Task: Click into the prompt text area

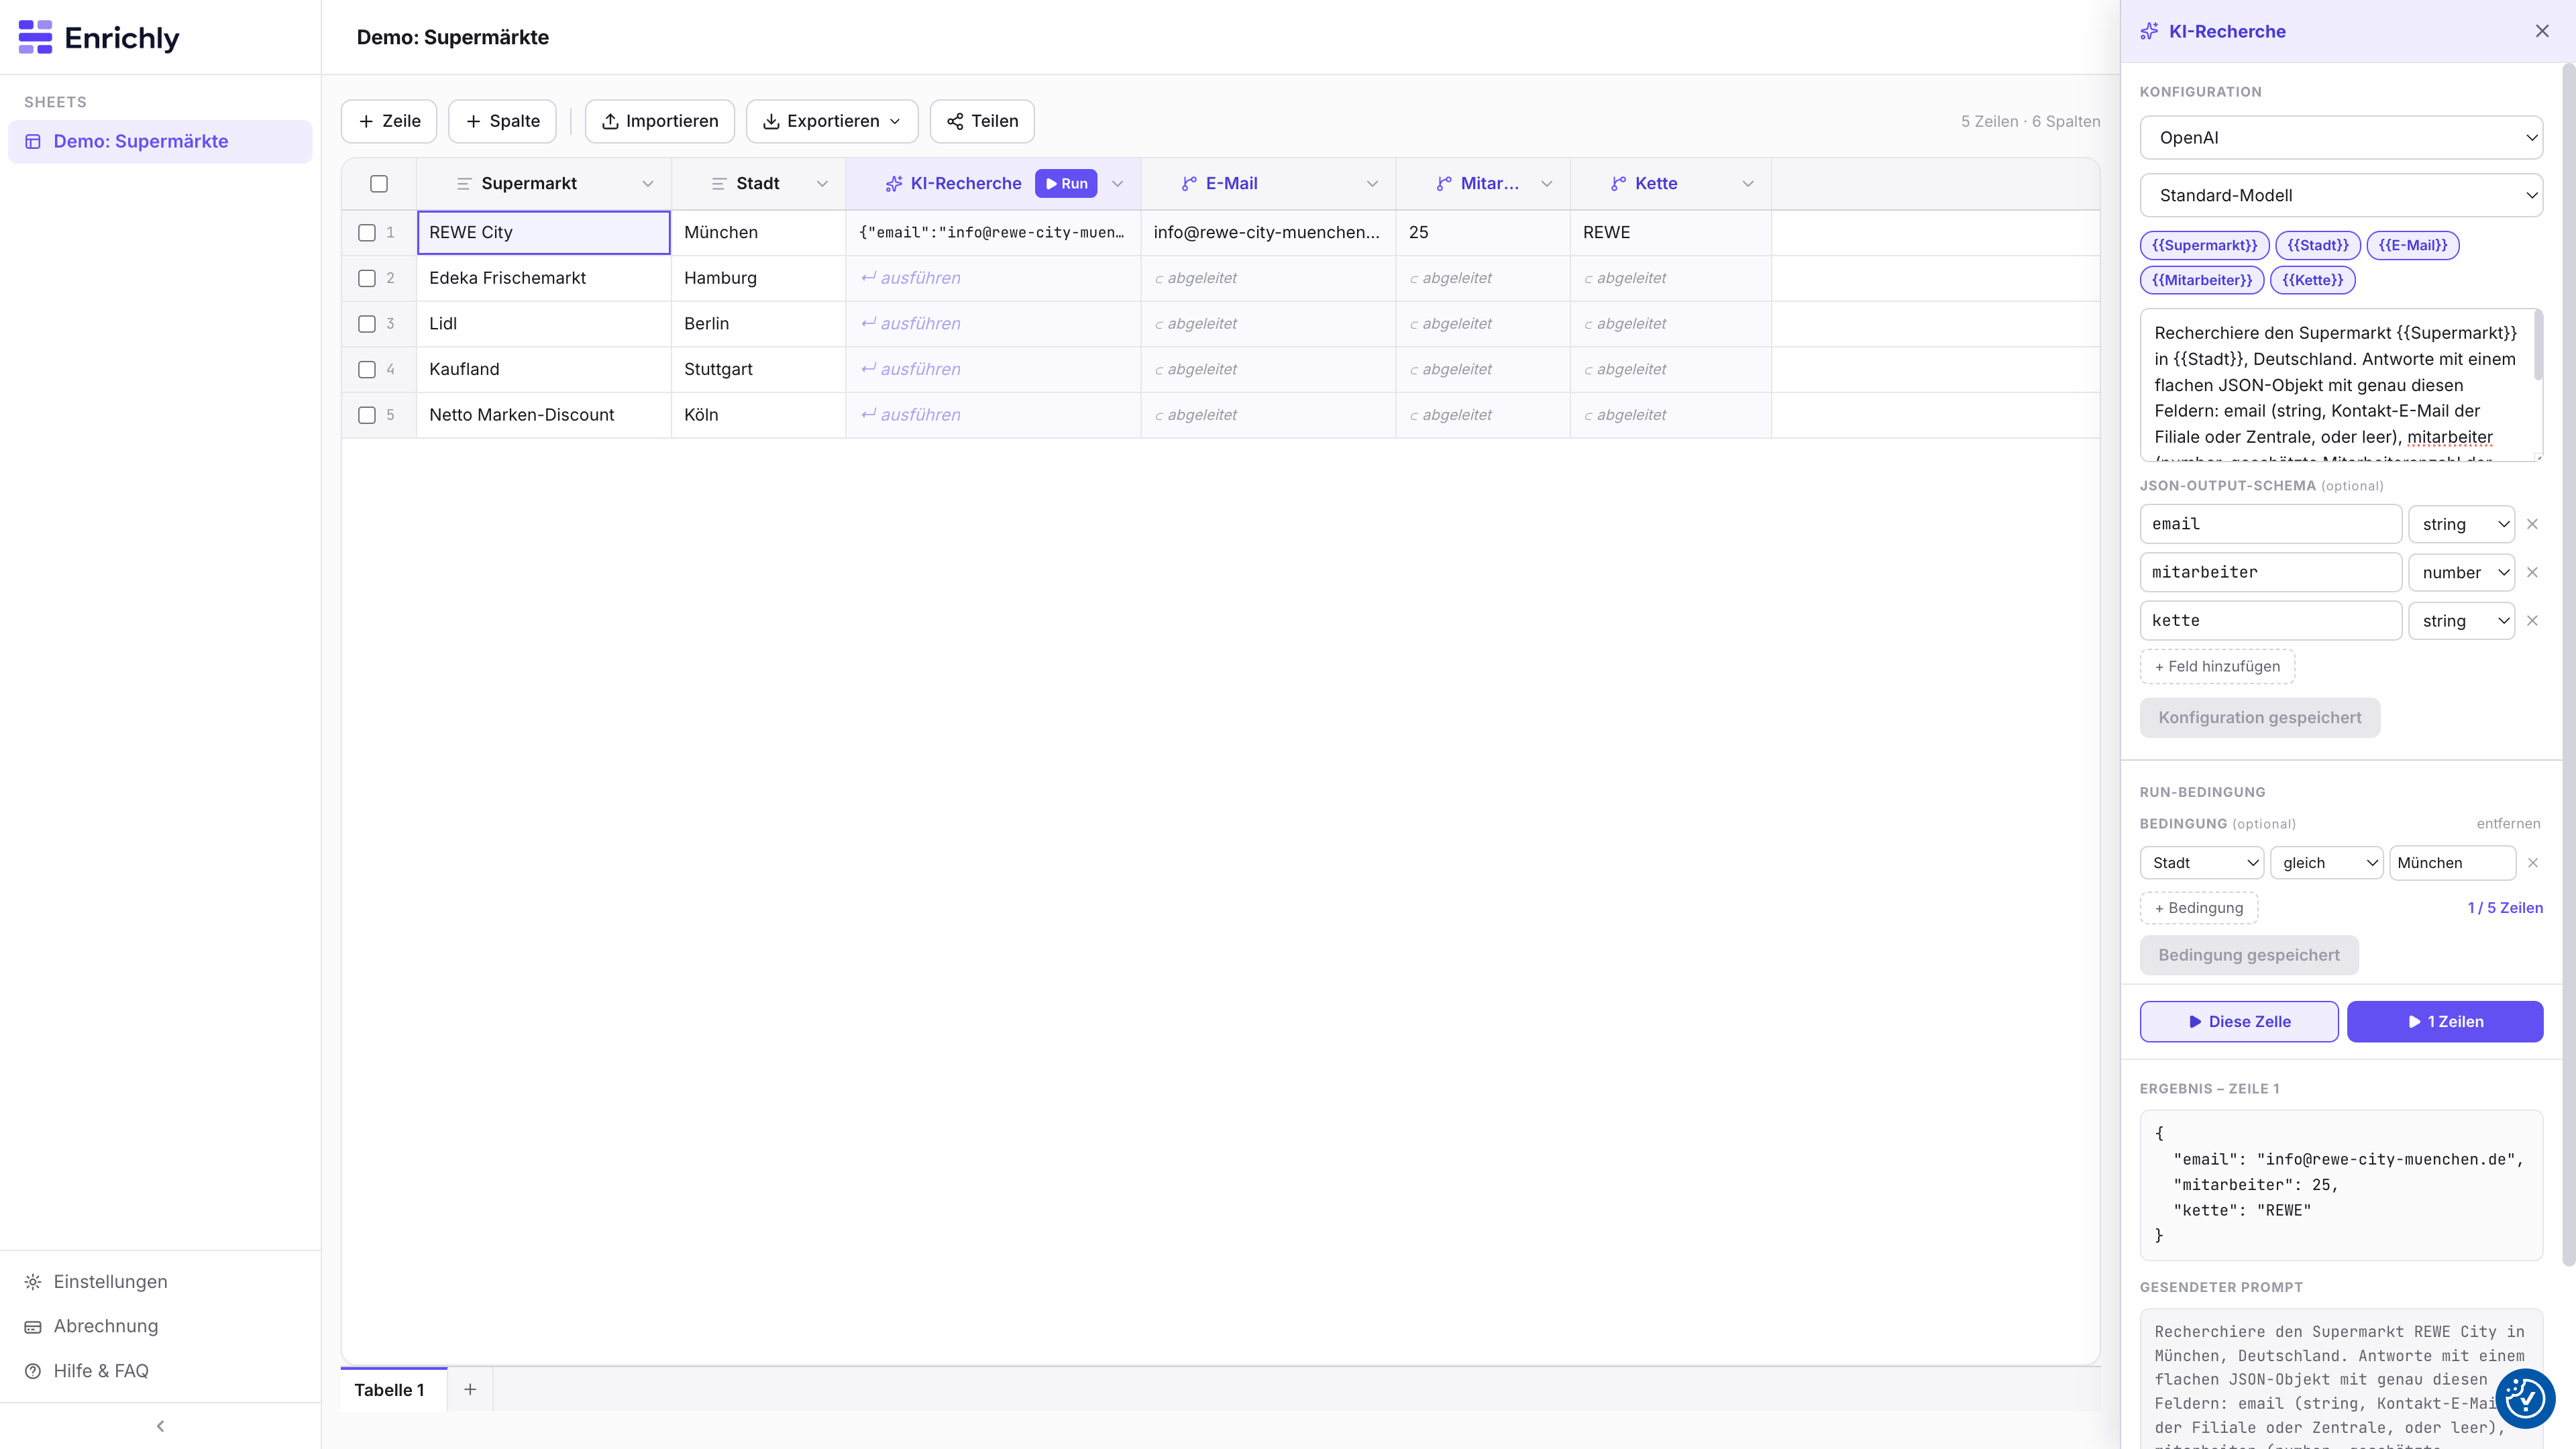Action: tap(2341, 385)
